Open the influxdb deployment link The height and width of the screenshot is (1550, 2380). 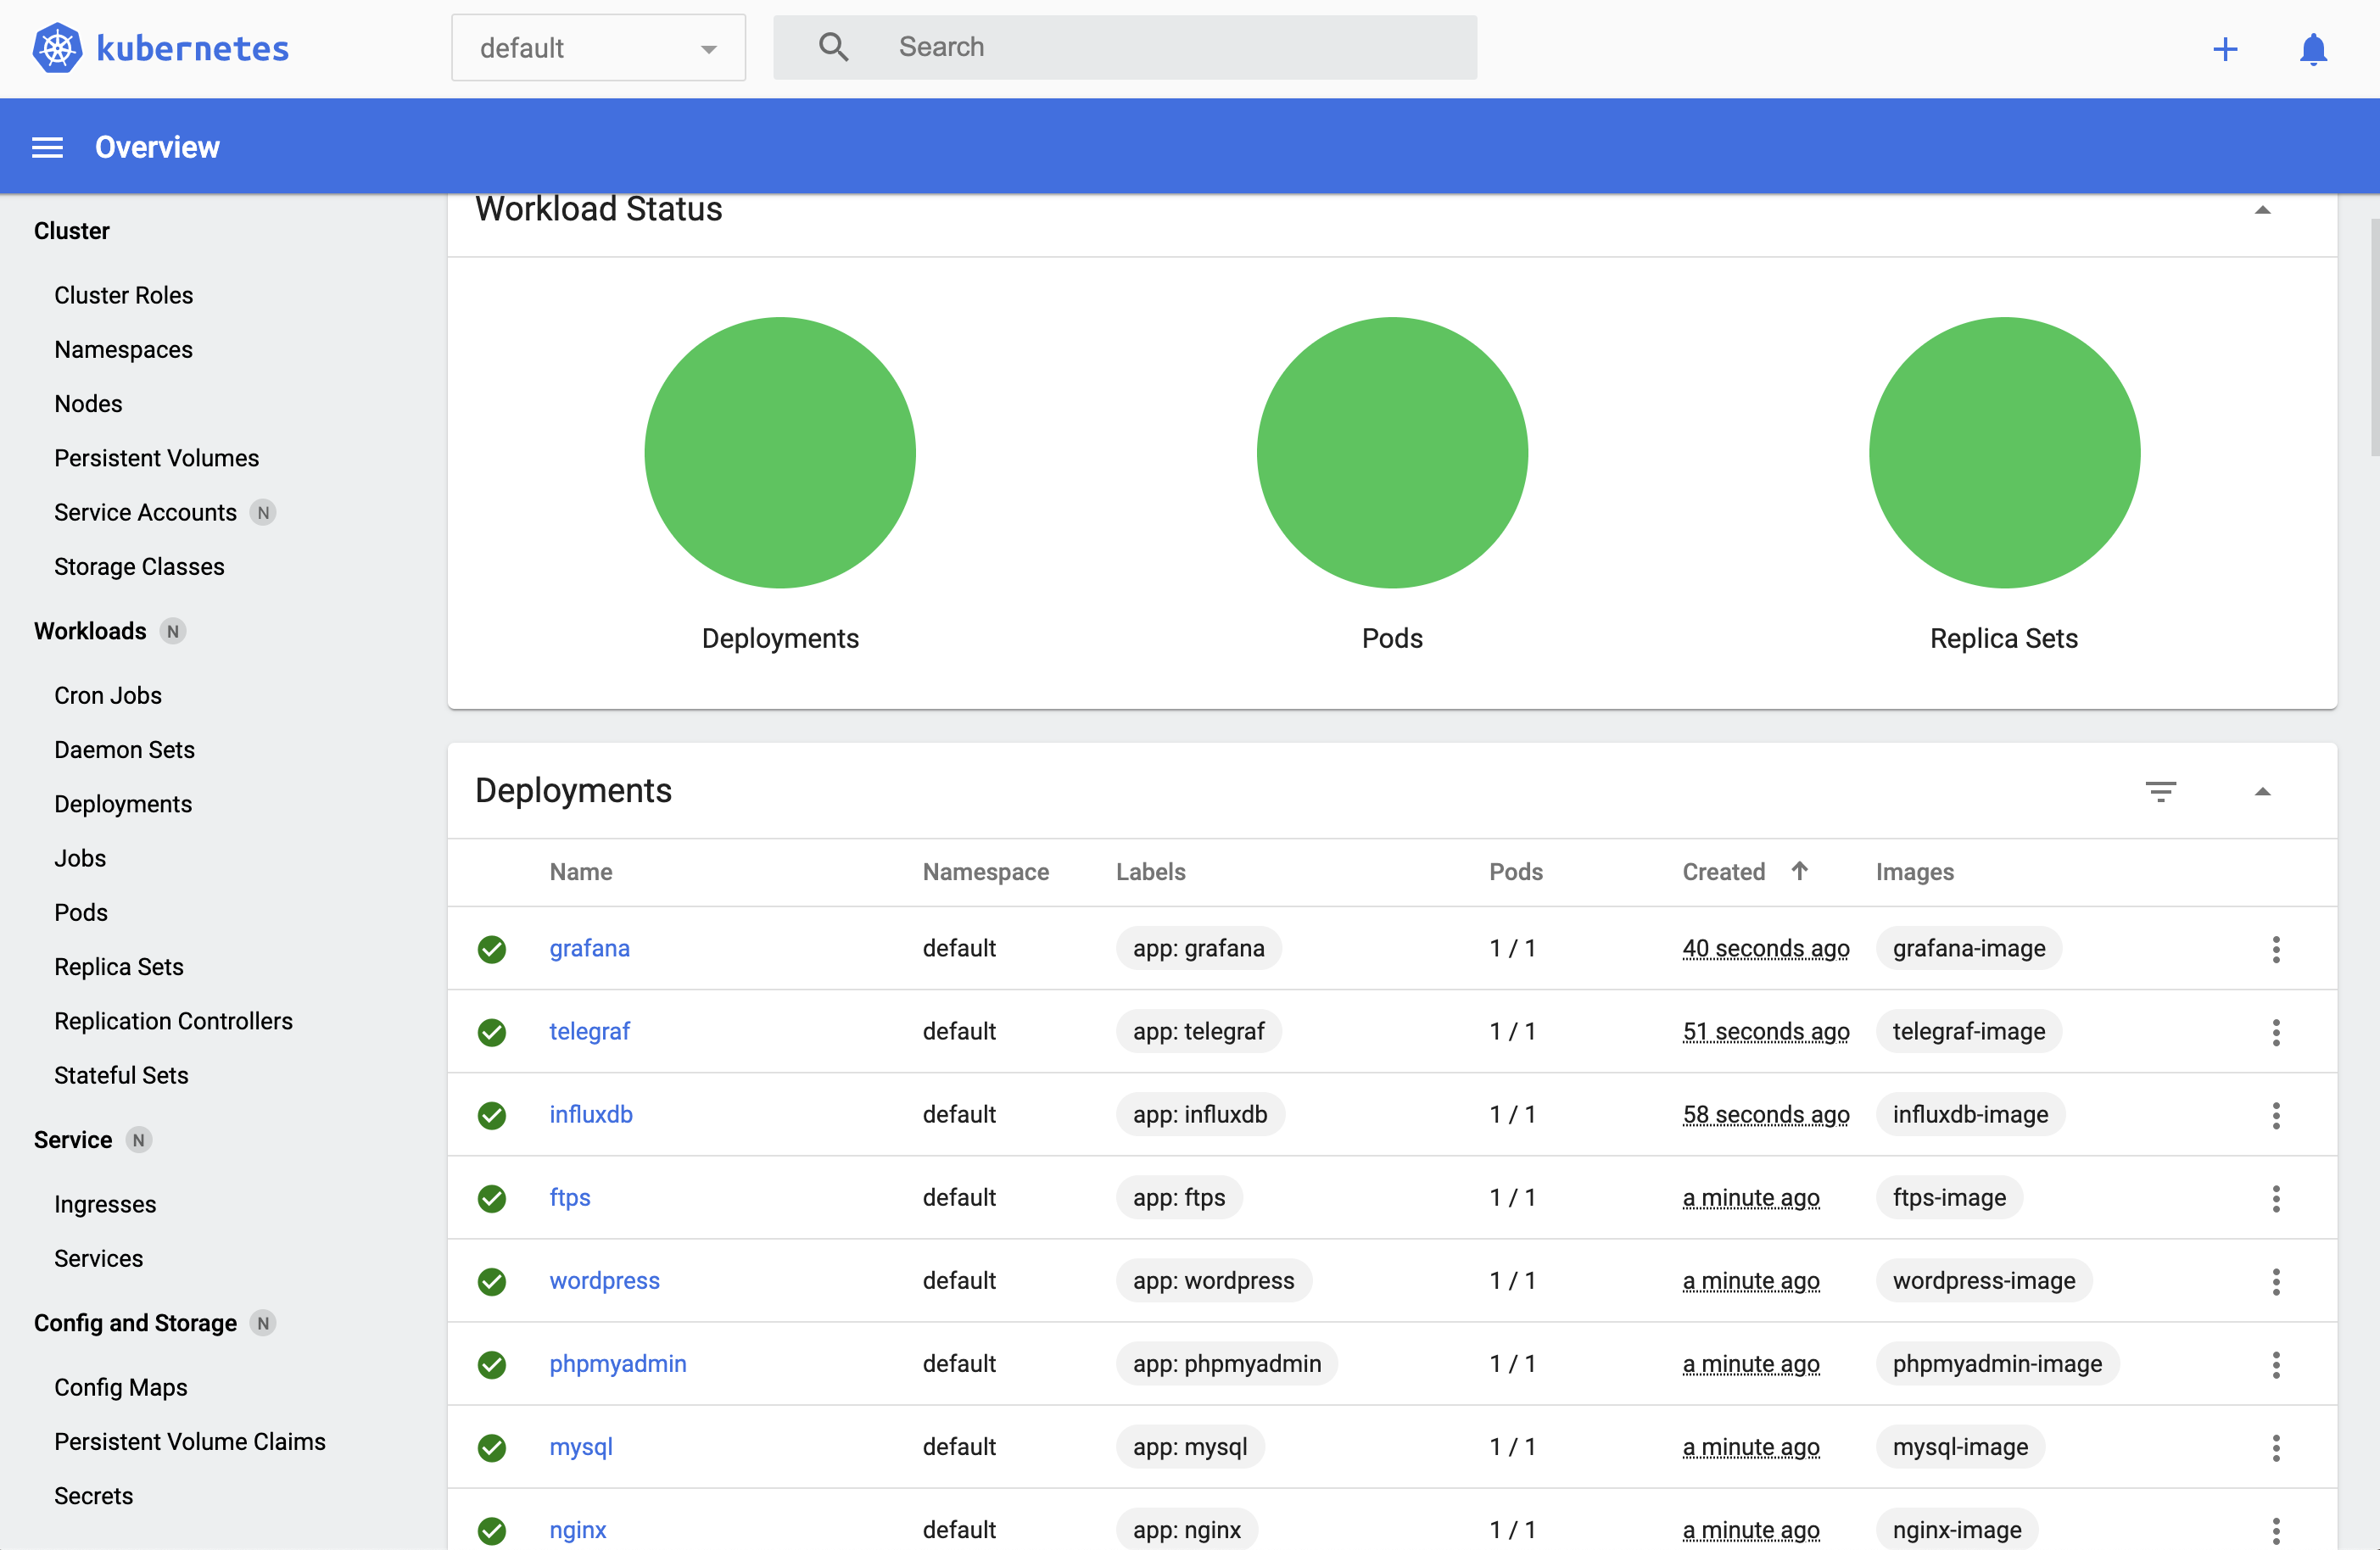tap(591, 1114)
